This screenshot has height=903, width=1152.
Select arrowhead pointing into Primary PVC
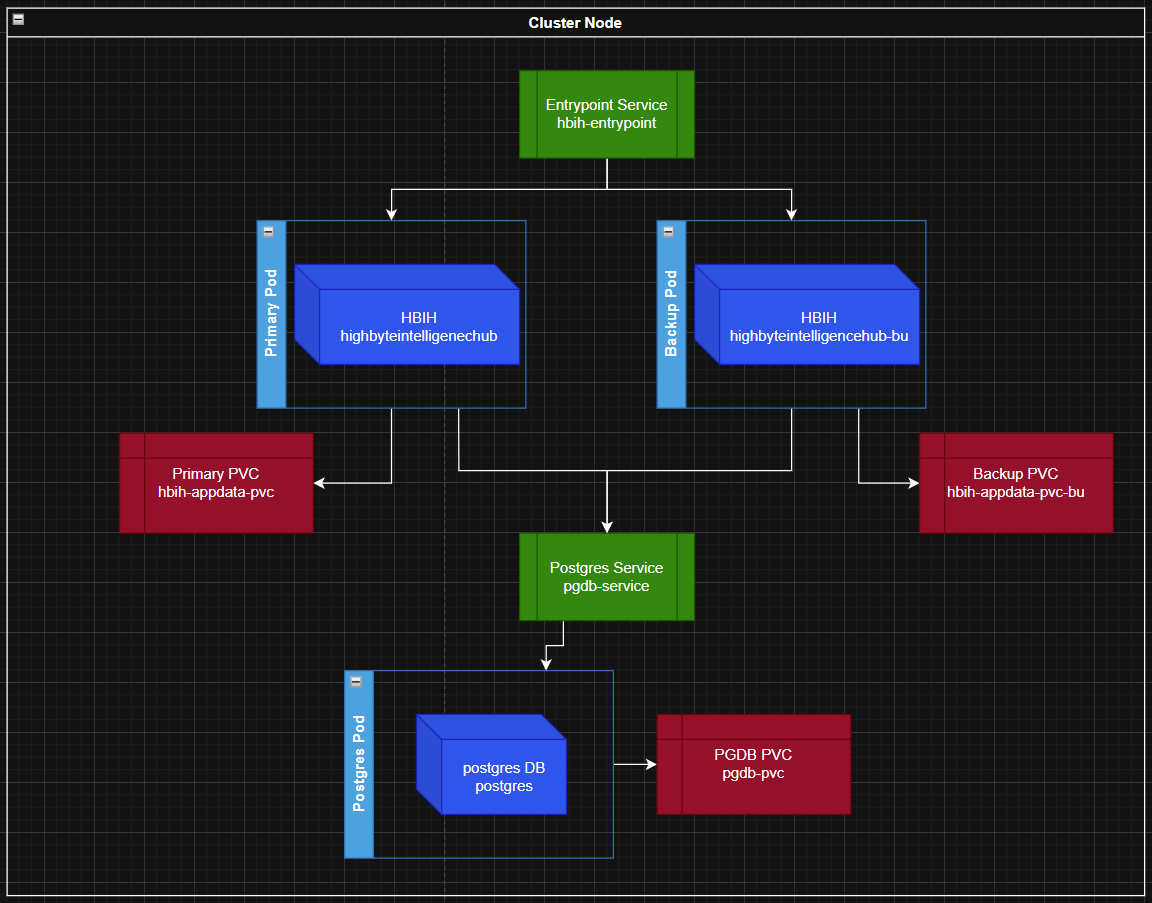point(321,483)
